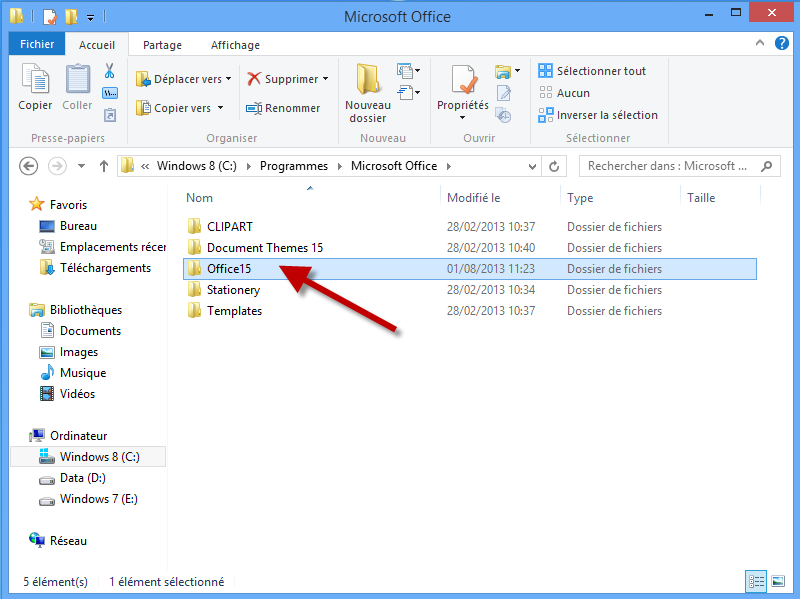Go up one folder level arrow
Viewport: 800px width, 599px height.
104,166
